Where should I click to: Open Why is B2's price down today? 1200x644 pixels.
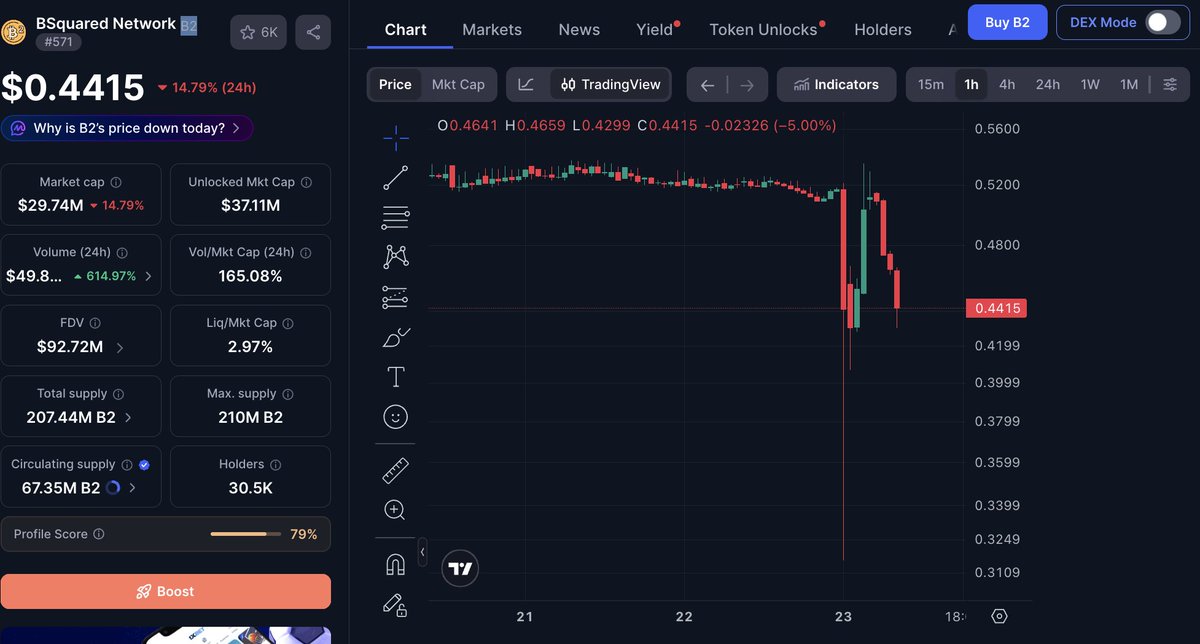point(127,128)
